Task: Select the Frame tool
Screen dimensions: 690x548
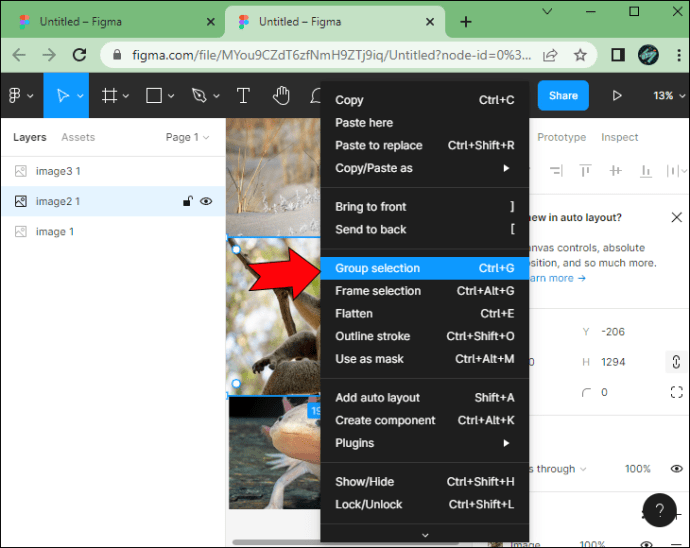Action: 109,96
